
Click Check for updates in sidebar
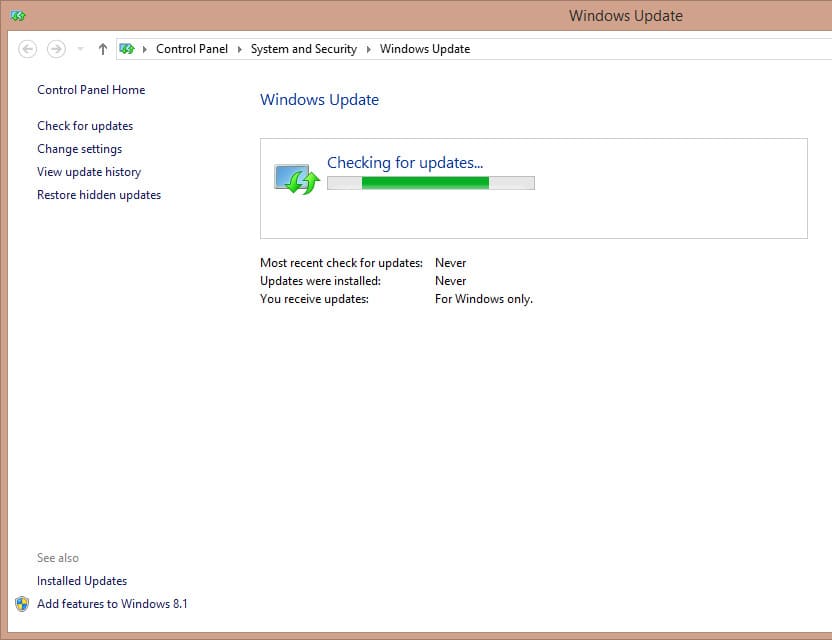tap(85, 126)
